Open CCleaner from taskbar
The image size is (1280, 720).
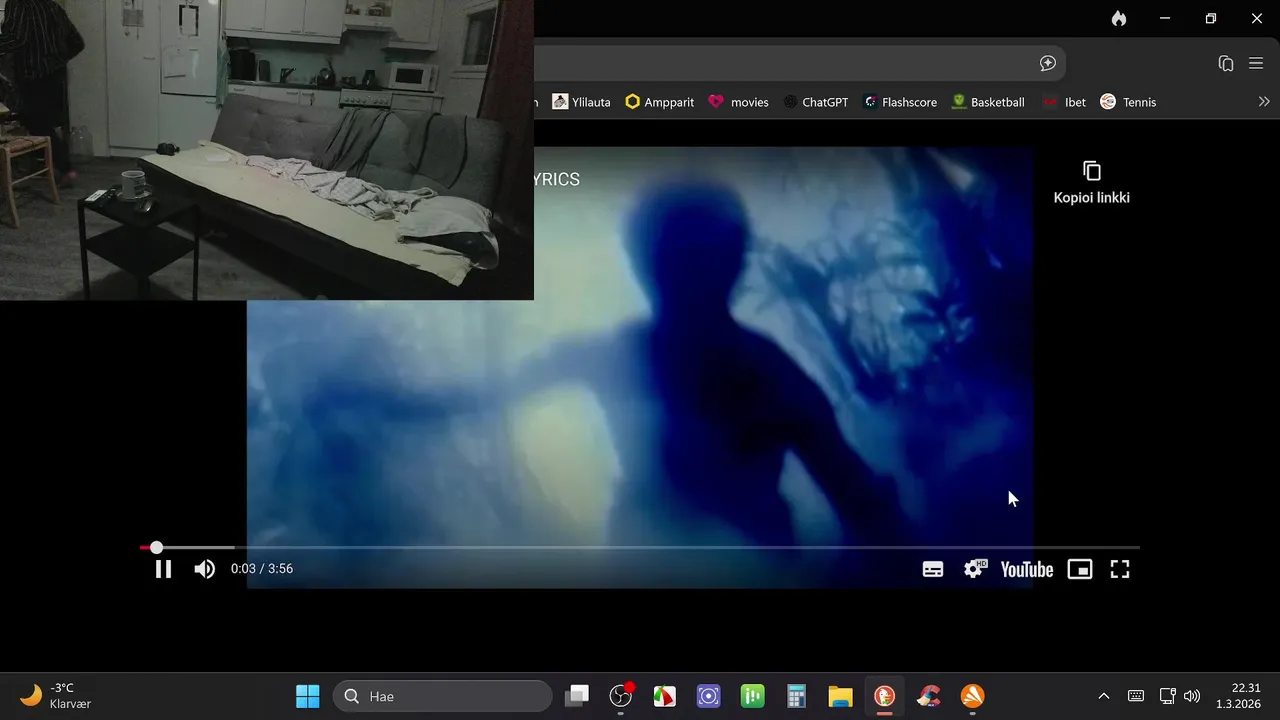click(929, 696)
